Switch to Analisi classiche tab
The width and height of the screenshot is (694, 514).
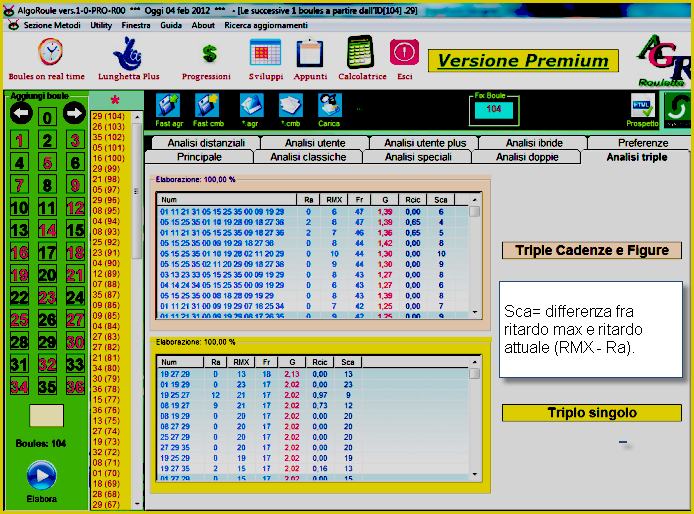coord(308,157)
